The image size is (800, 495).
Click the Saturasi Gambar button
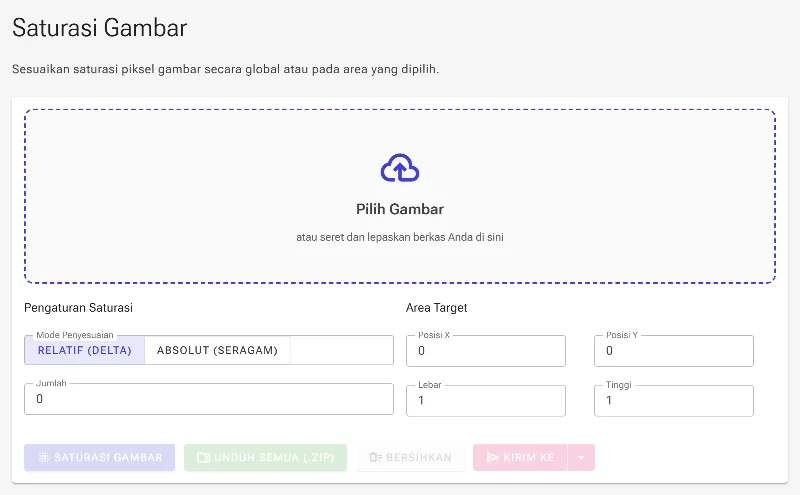(x=99, y=457)
